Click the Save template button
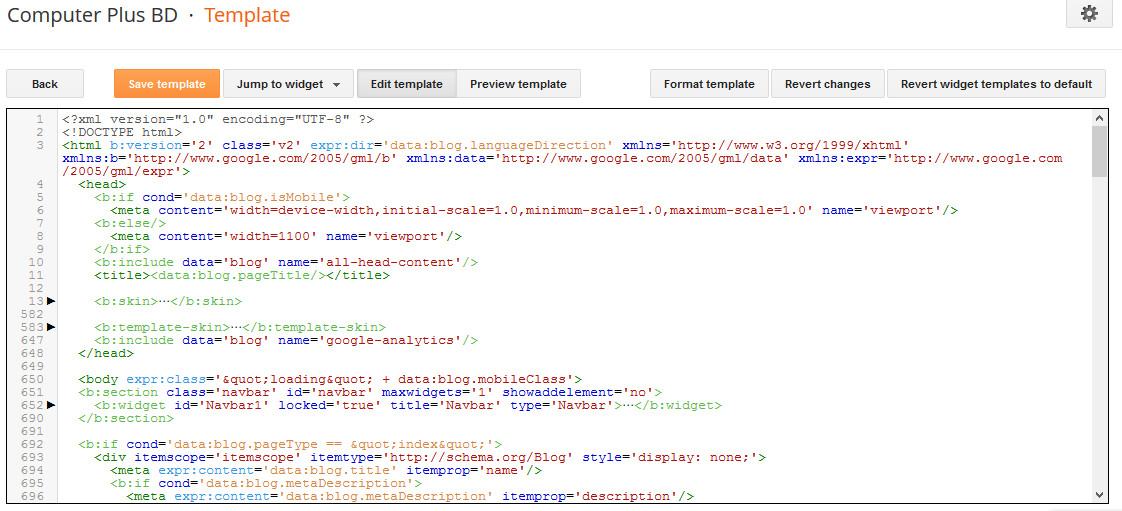This screenshot has height=511, width=1122. point(167,84)
